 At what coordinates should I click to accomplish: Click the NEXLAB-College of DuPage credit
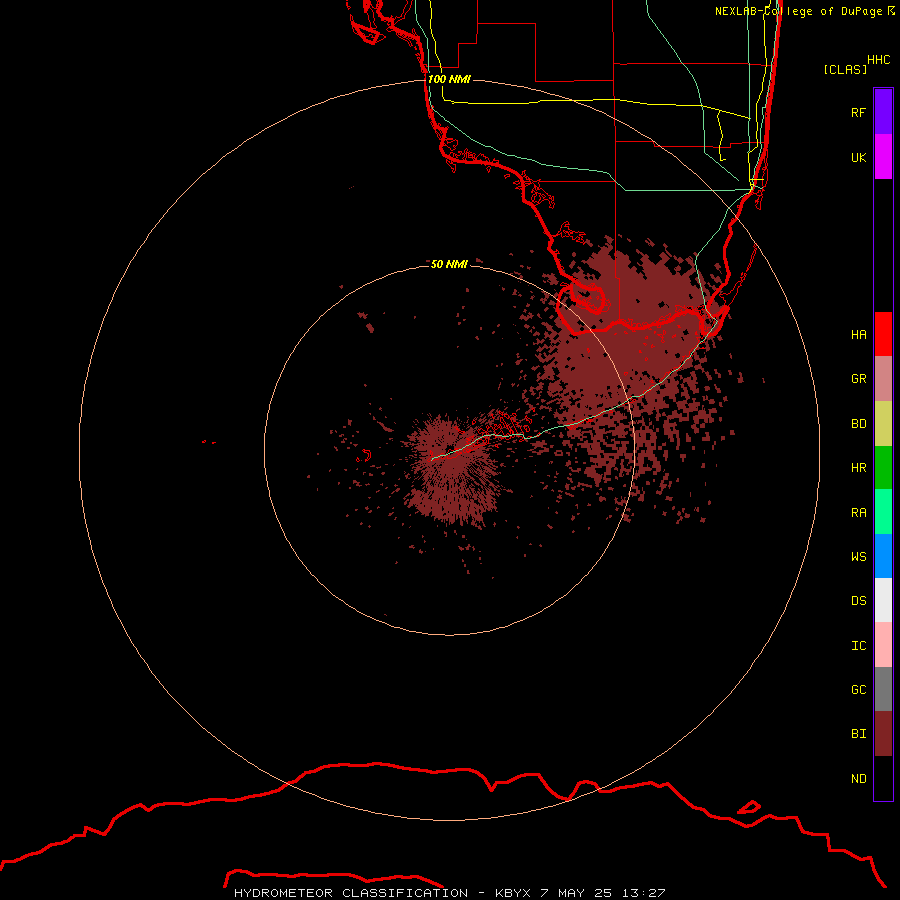[804, 11]
